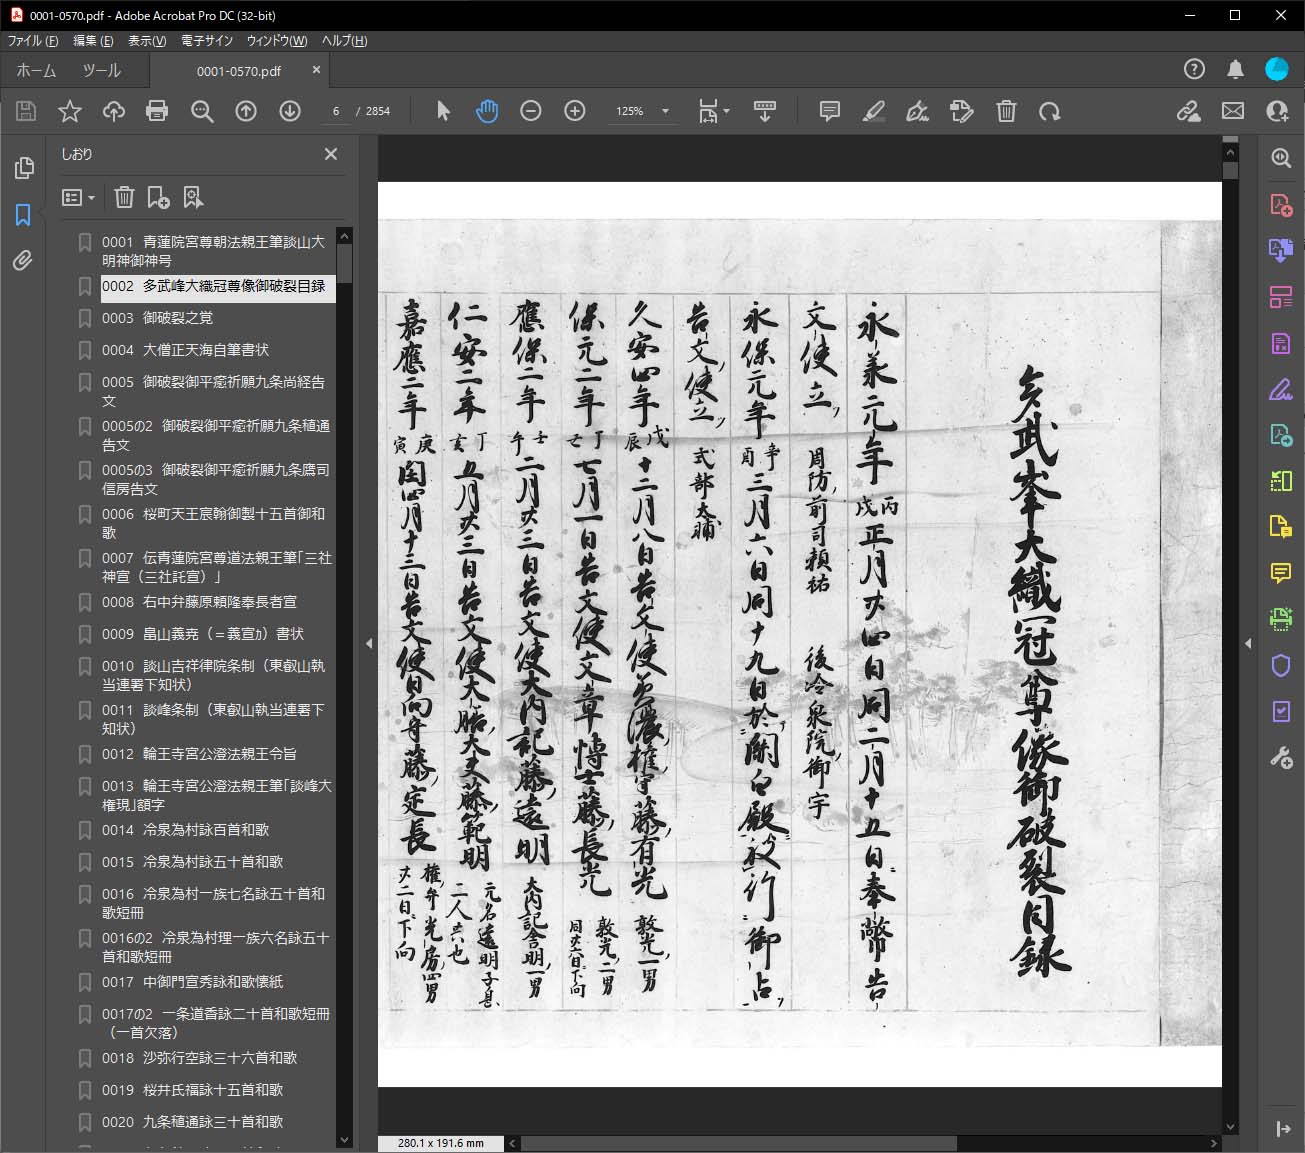Image resolution: width=1305 pixels, height=1153 pixels.
Task: Close the しおり bookmarks panel
Action: pyautogui.click(x=331, y=154)
